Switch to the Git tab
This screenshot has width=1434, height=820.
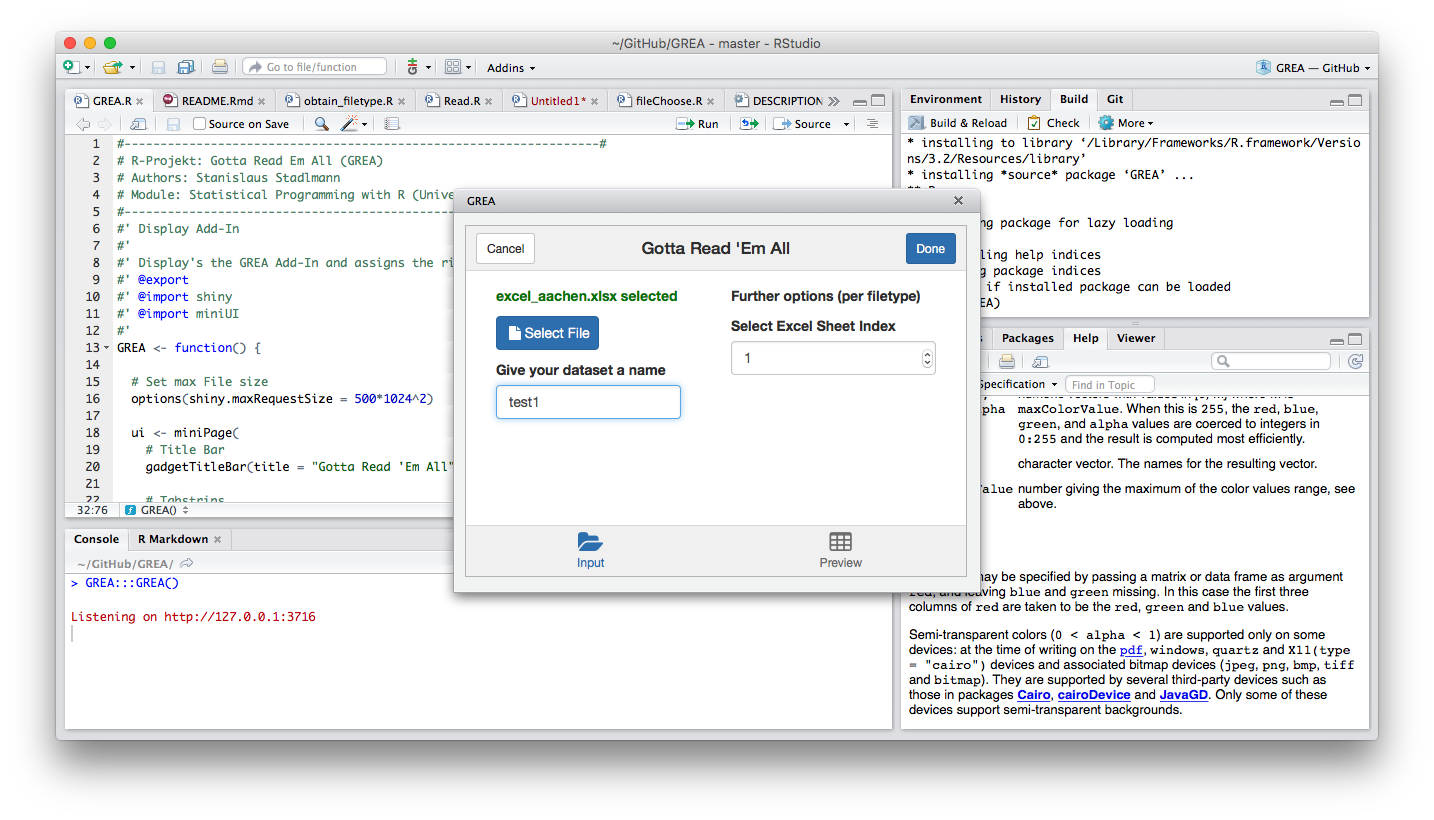click(1115, 99)
